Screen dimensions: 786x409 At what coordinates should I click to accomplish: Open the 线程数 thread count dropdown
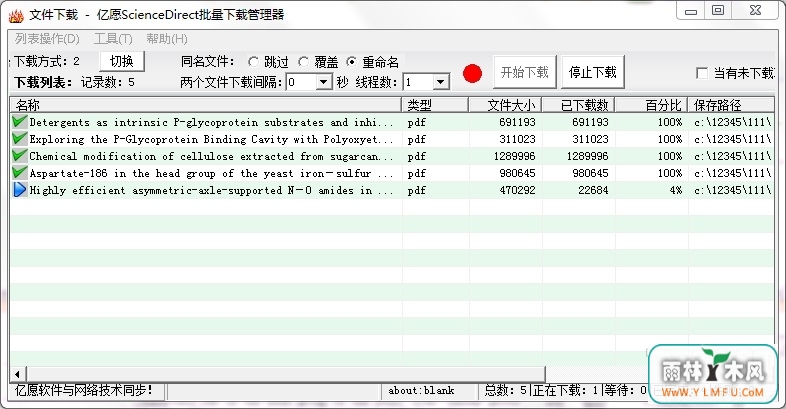click(x=441, y=82)
